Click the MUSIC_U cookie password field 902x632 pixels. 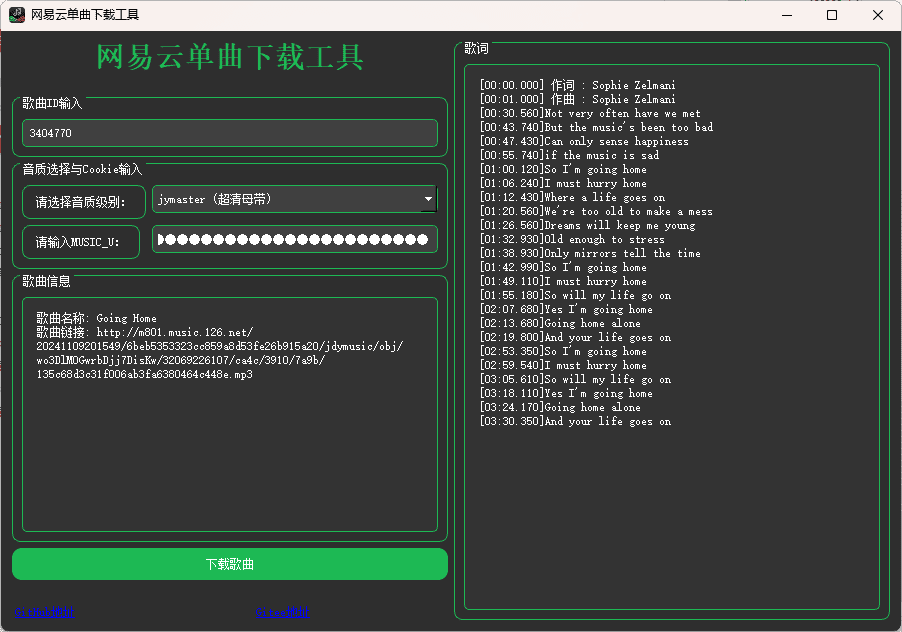pos(294,239)
